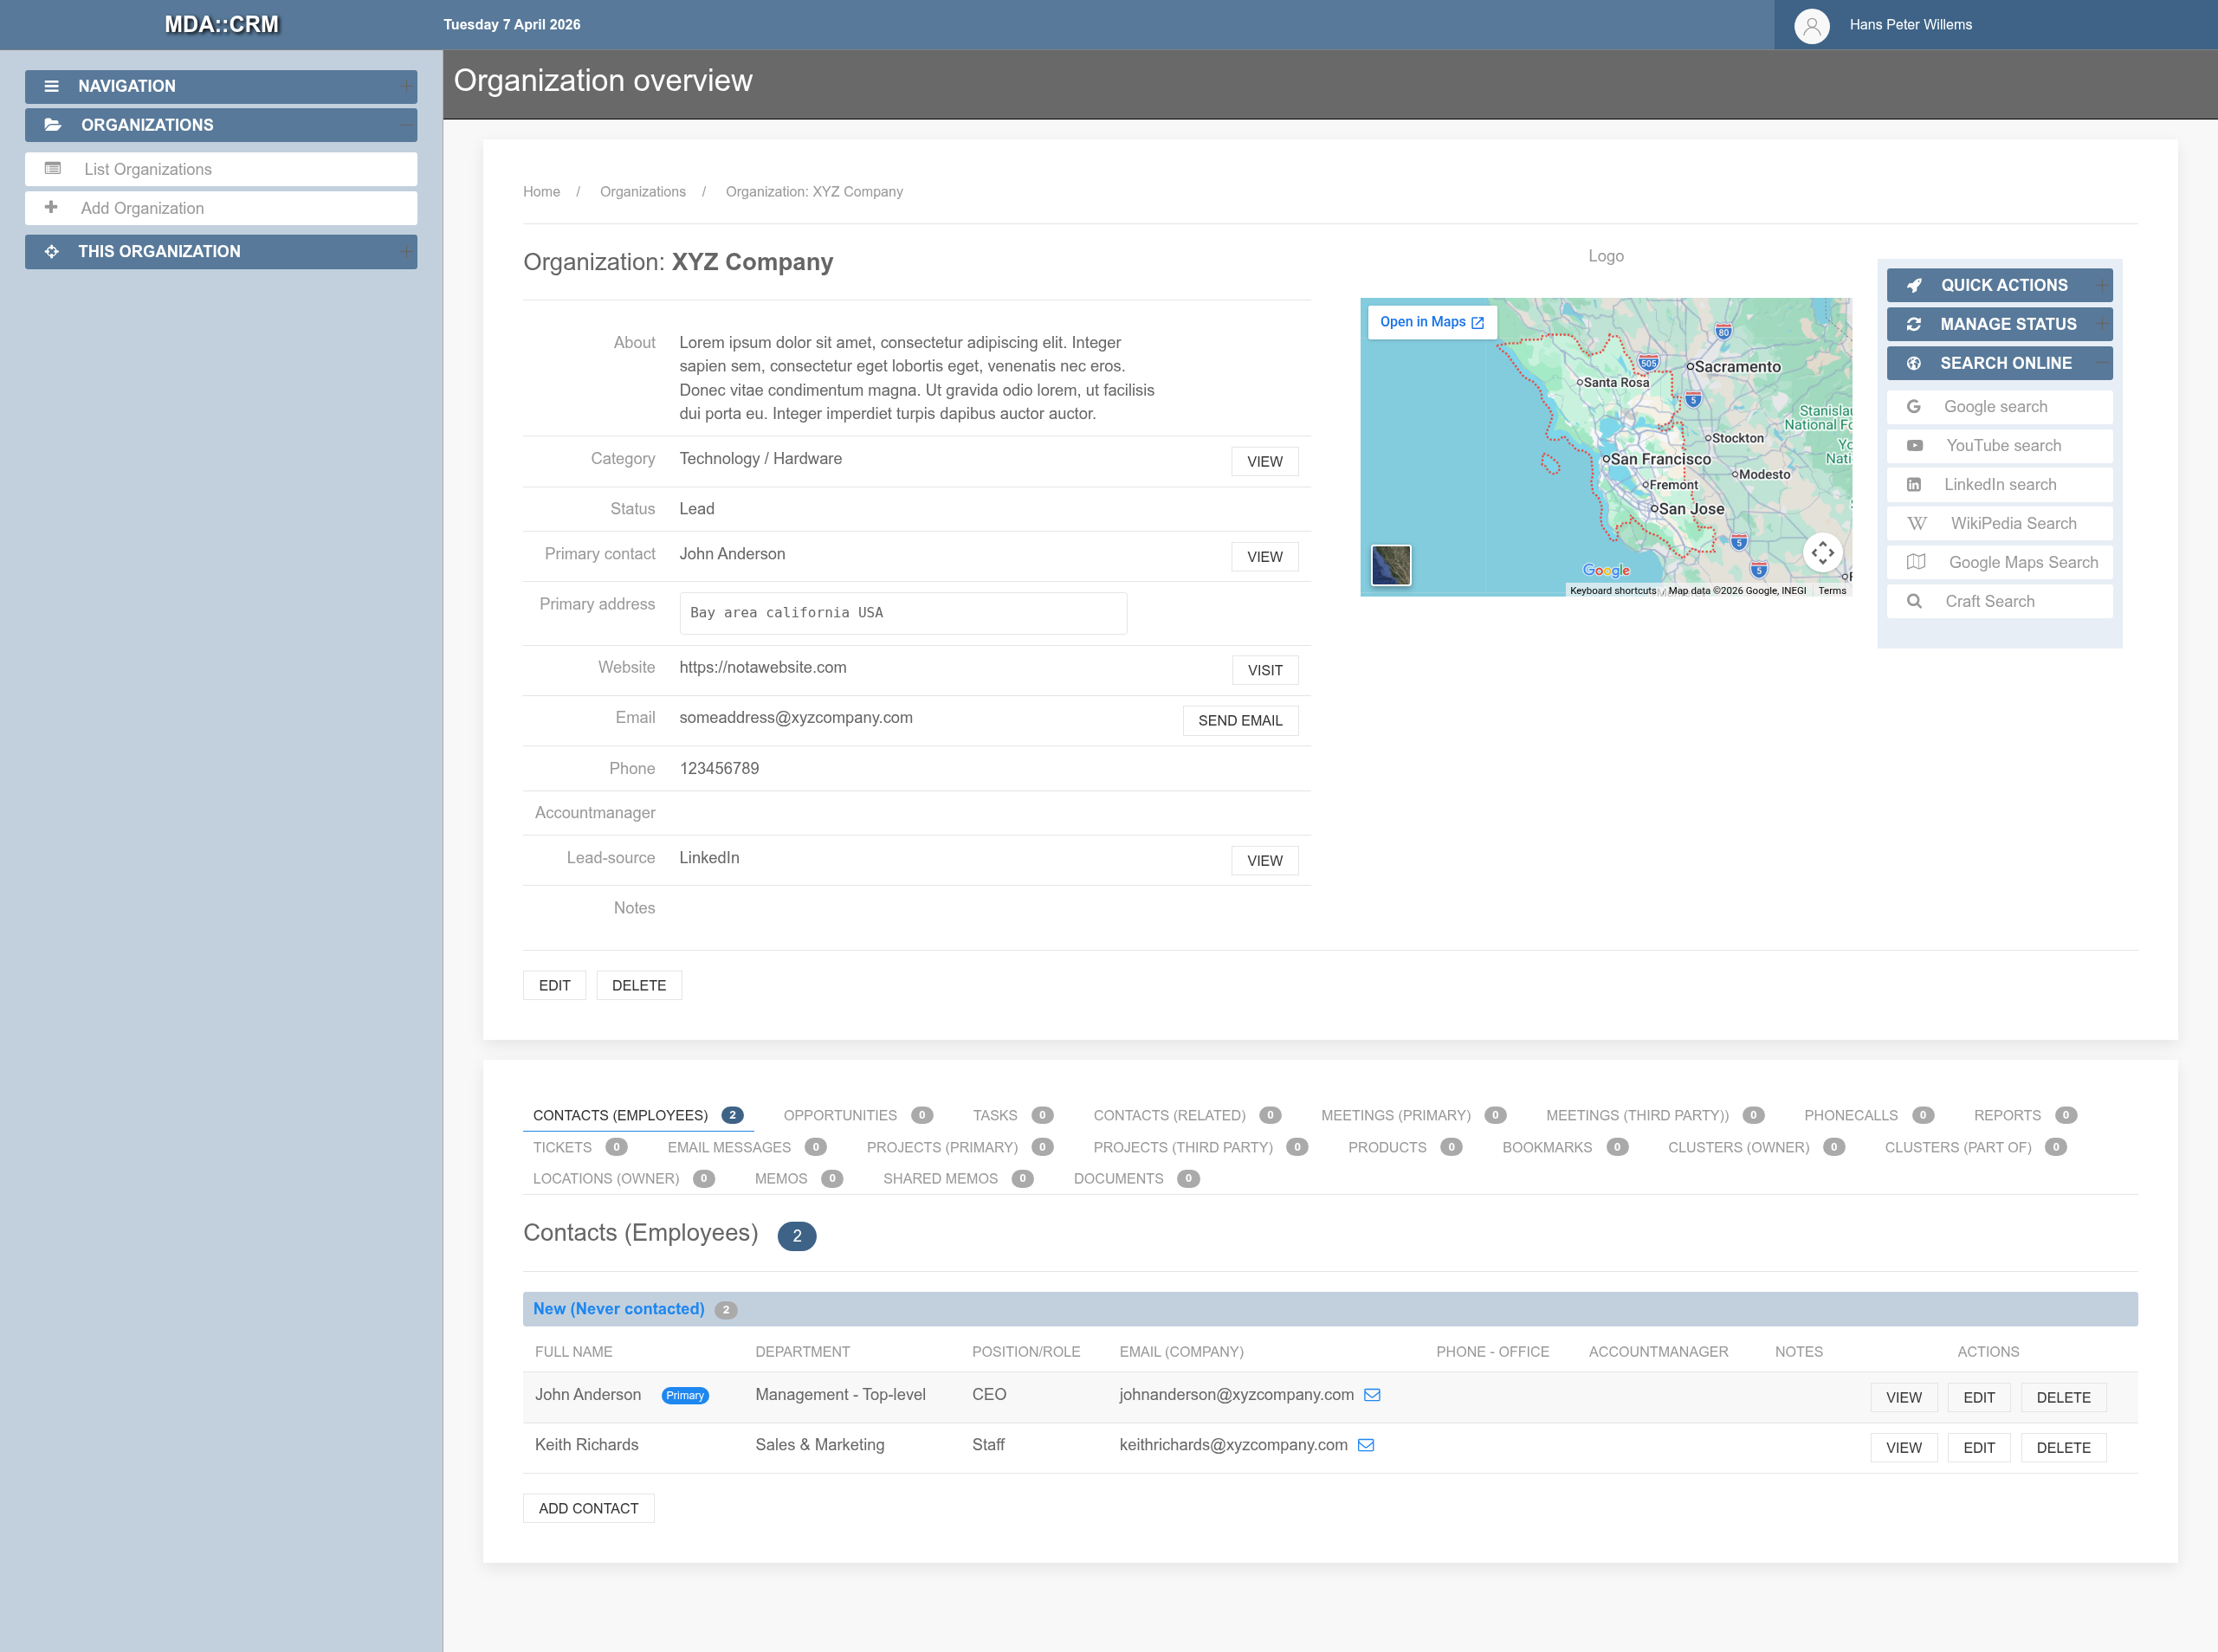Click Keith Richards' email envelope icon

[1366, 1445]
